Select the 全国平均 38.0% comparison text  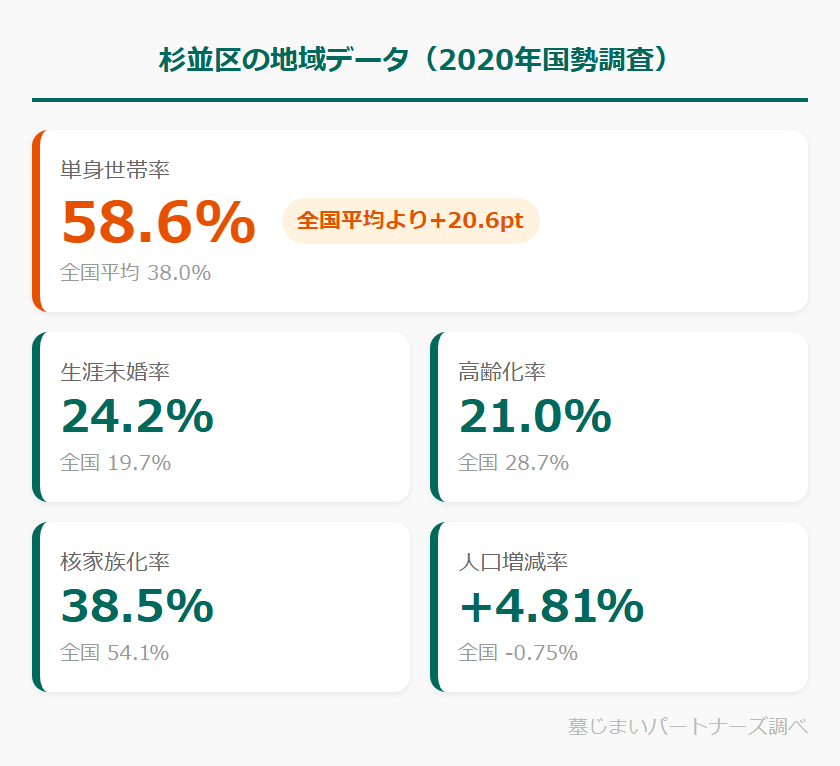coord(135,272)
